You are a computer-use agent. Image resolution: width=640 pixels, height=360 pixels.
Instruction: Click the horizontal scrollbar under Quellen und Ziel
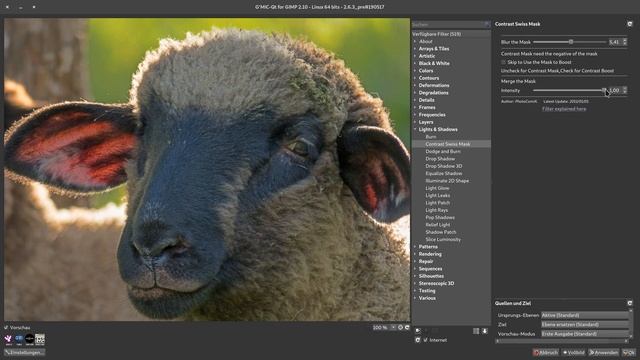[x=562, y=341]
